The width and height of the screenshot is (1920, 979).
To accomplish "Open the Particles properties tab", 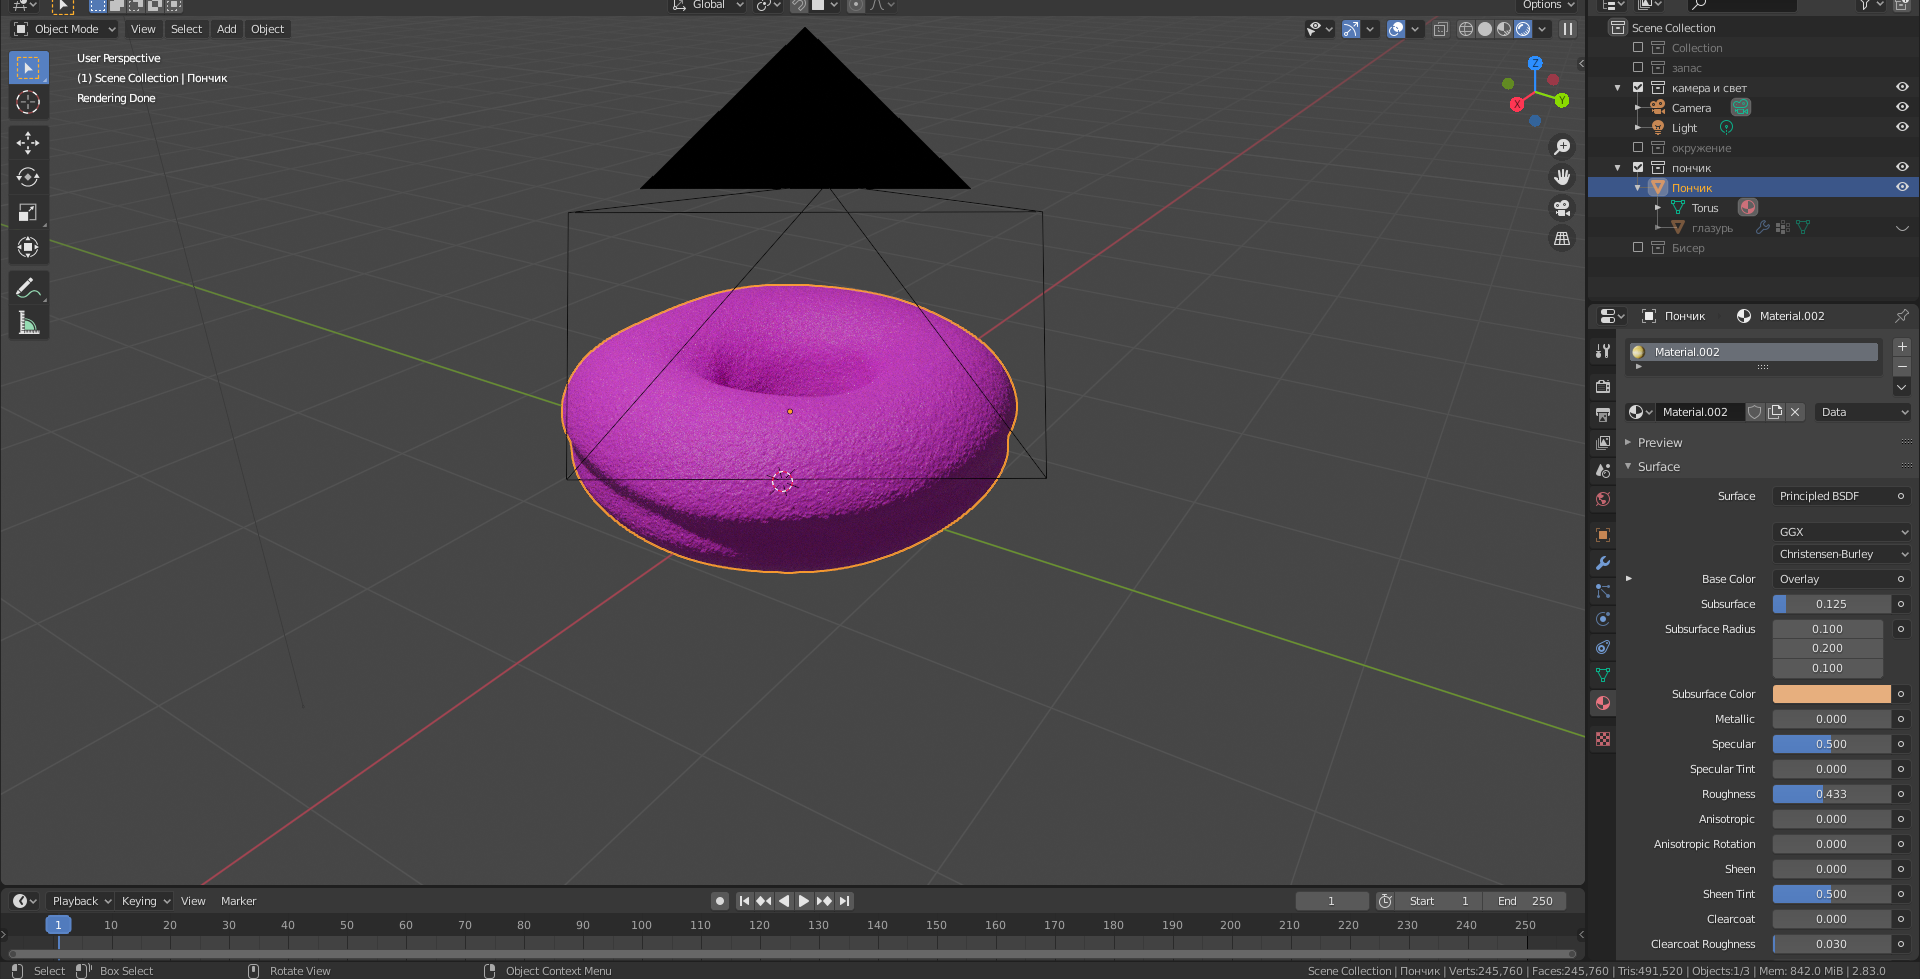I will click(x=1603, y=591).
